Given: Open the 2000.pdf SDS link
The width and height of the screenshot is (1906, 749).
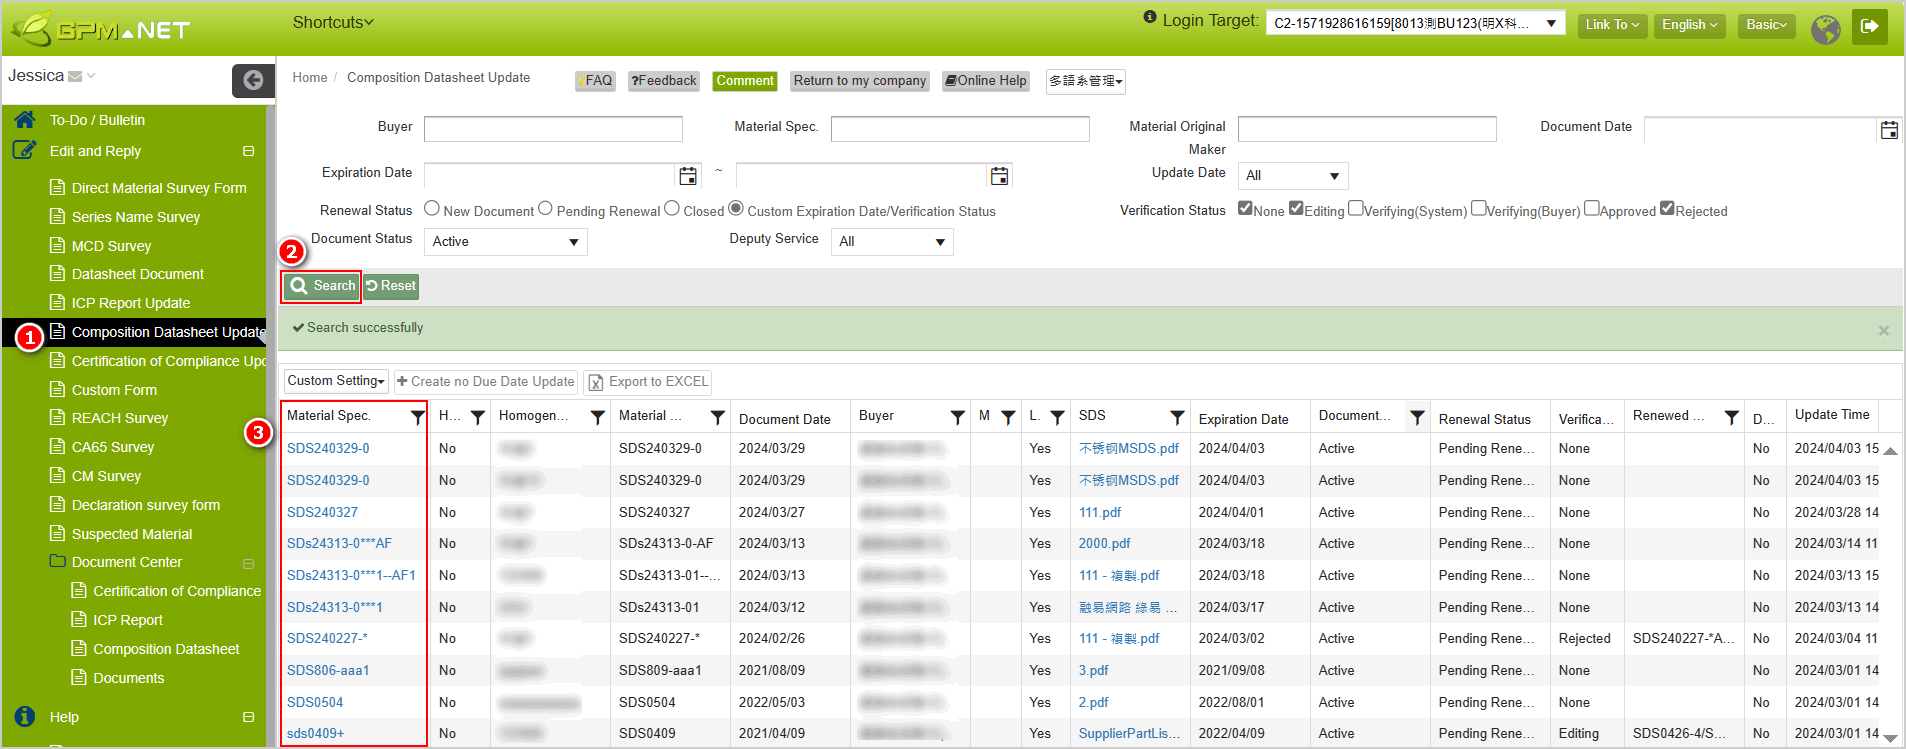Looking at the screenshot, I should pos(1104,543).
